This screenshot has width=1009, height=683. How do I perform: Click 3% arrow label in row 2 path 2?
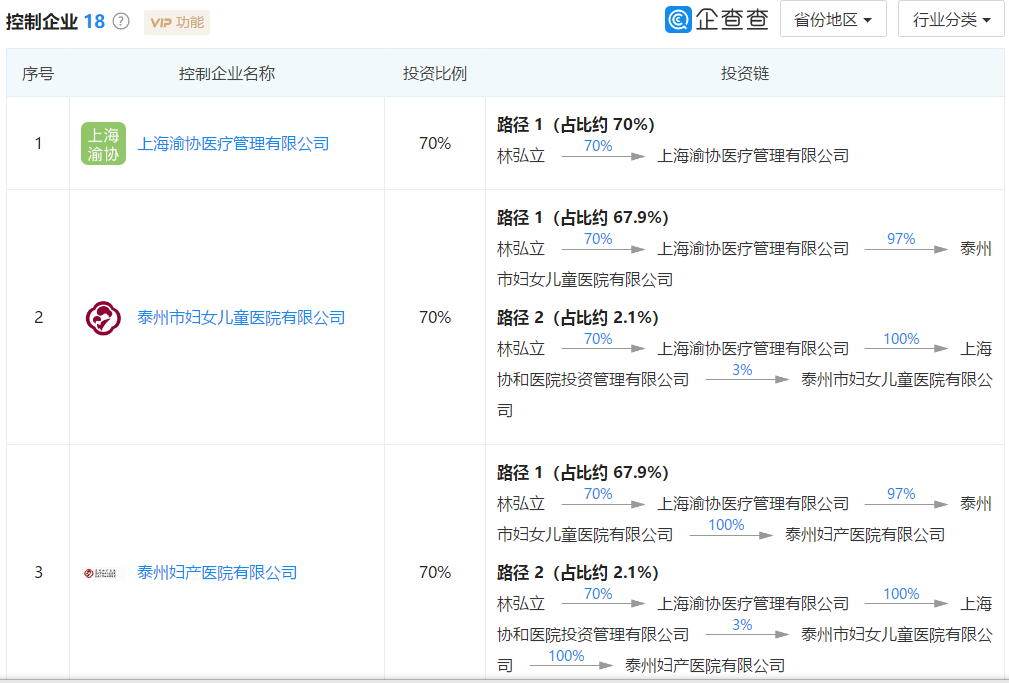(742, 370)
